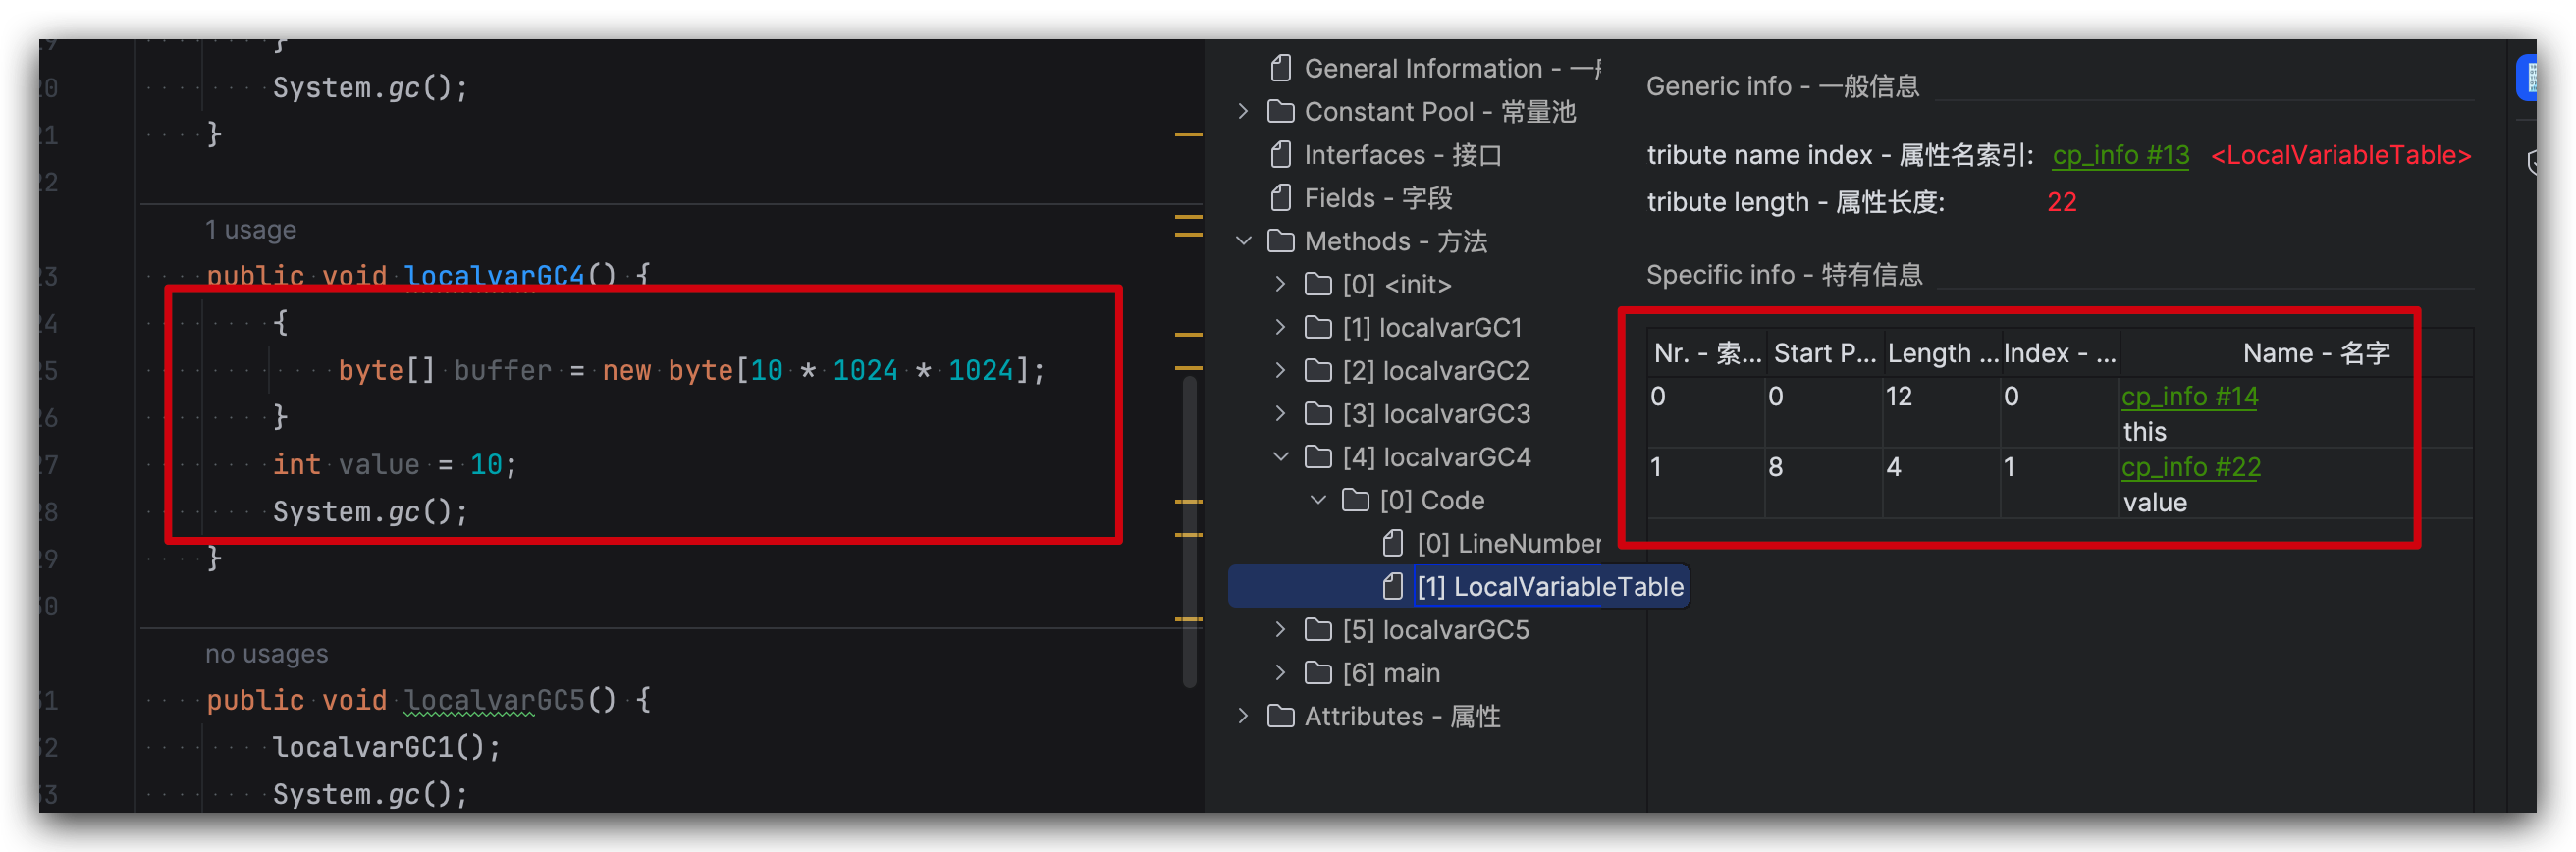Image resolution: width=2576 pixels, height=852 pixels.
Task: Click the Attributes folder icon
Action: [x=1281, y=716]
